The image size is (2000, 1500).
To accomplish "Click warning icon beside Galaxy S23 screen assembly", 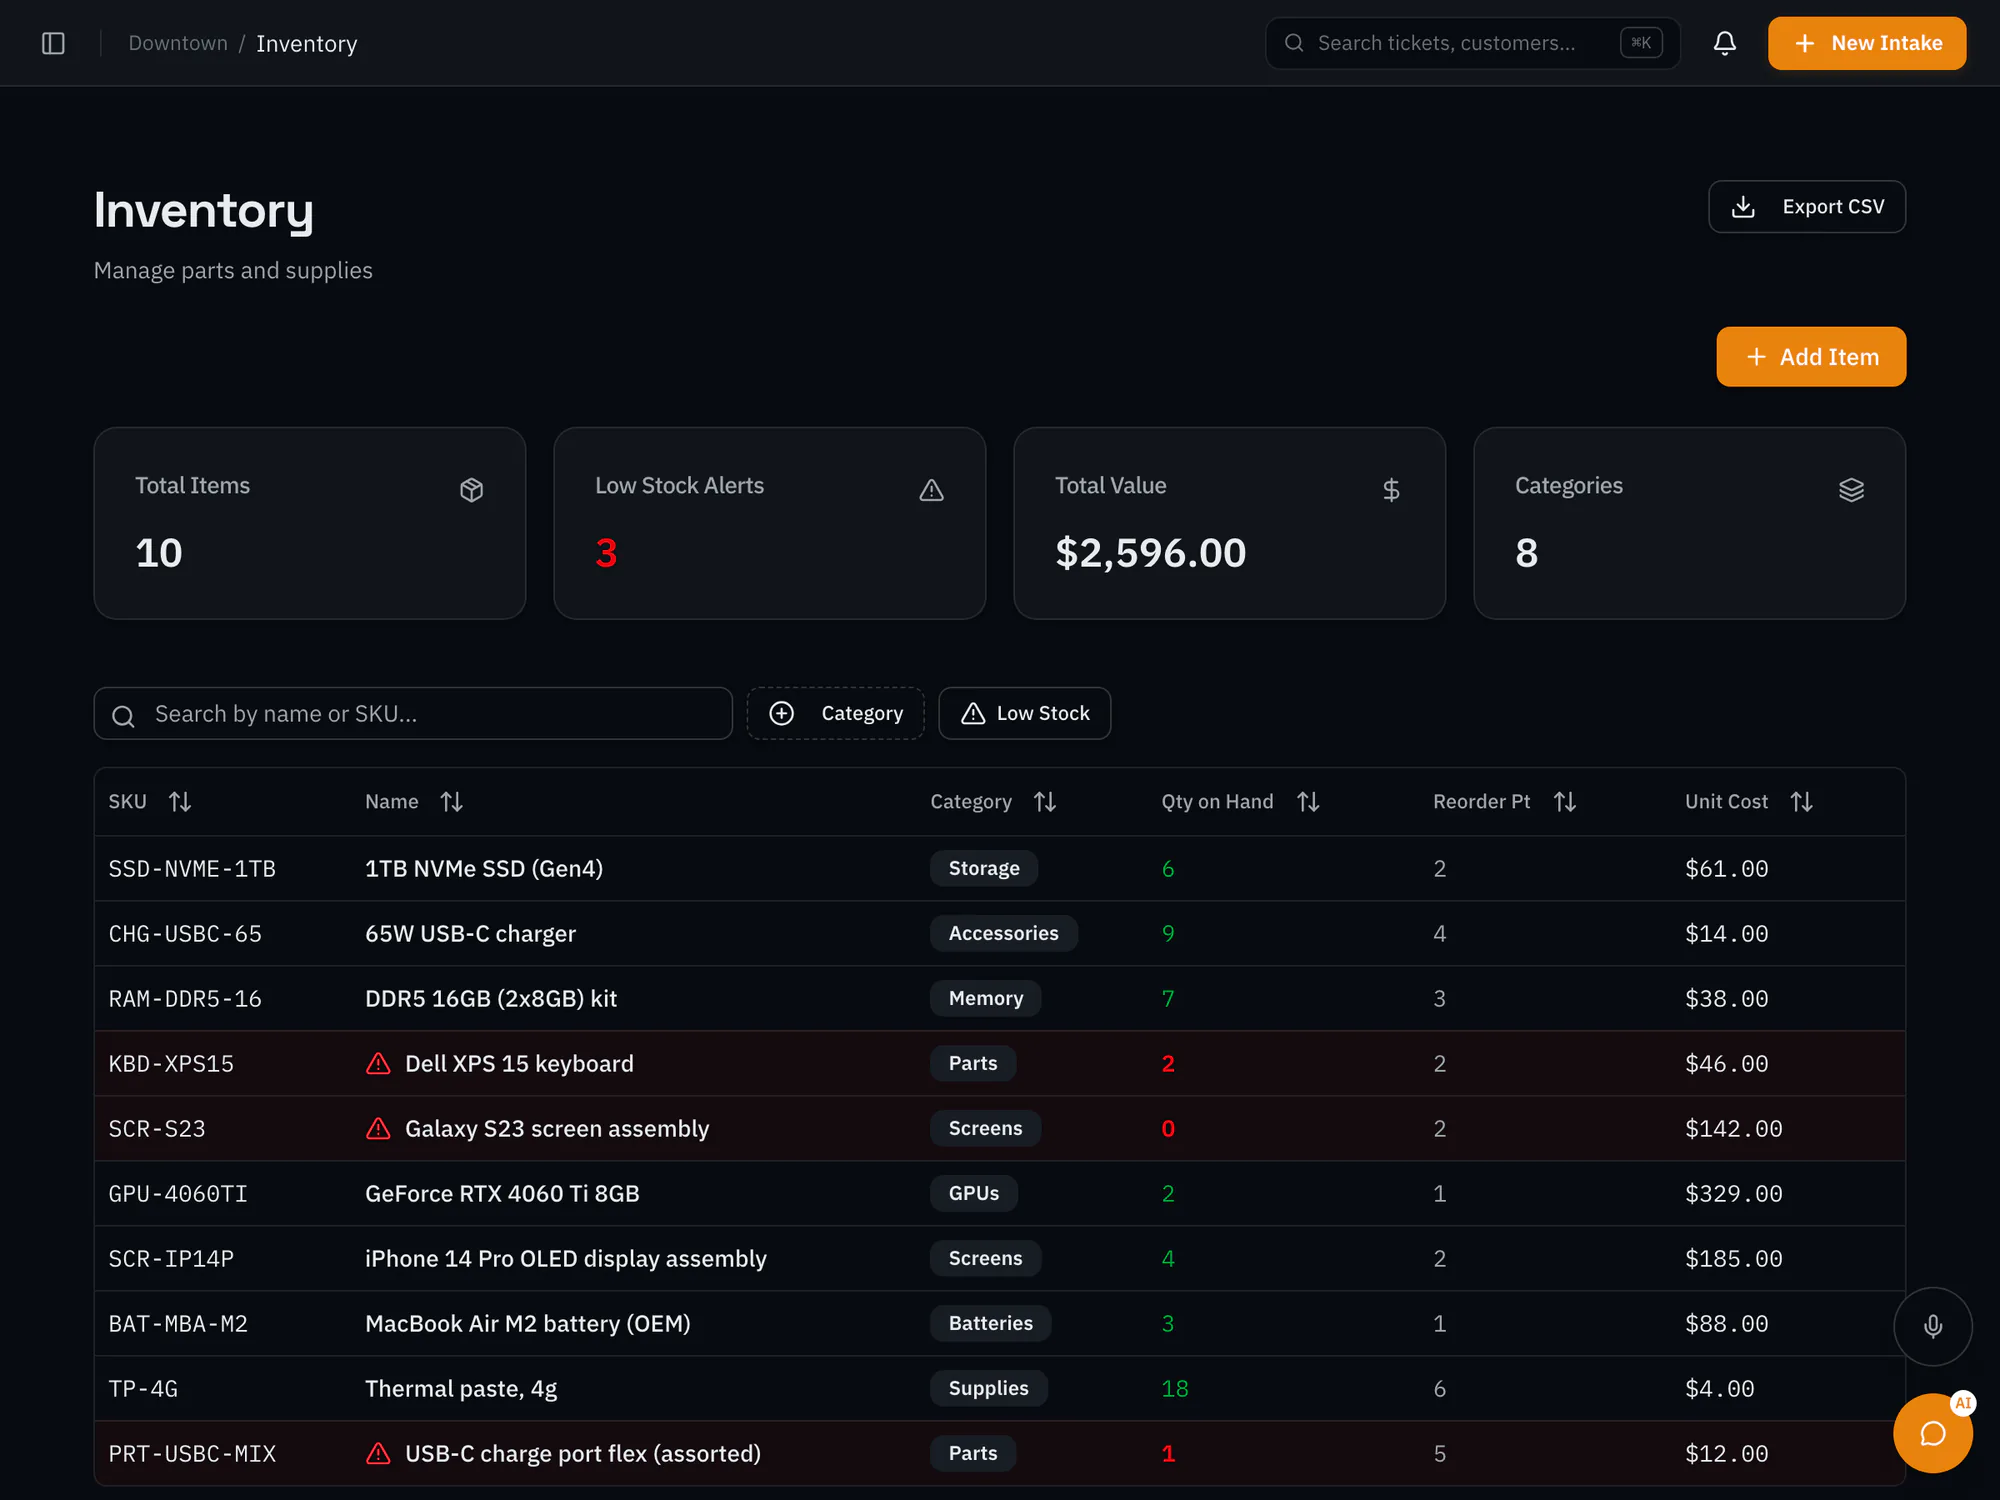I will pos(378,1128).
